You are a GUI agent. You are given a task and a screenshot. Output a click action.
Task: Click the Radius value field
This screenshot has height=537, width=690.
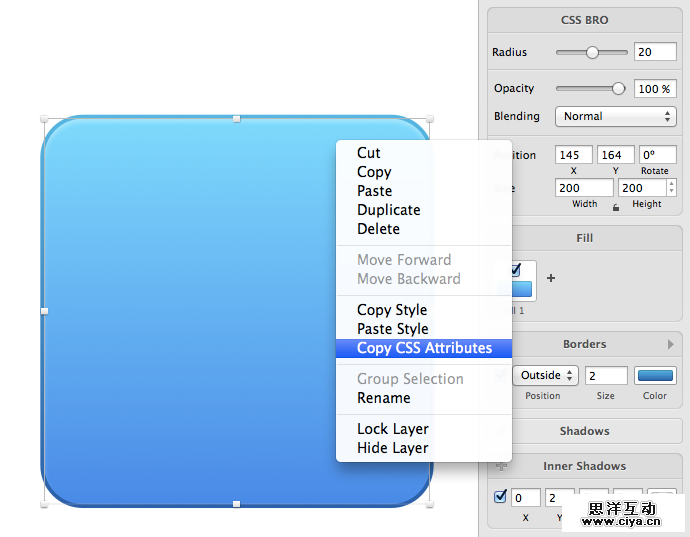coord(655,52)
